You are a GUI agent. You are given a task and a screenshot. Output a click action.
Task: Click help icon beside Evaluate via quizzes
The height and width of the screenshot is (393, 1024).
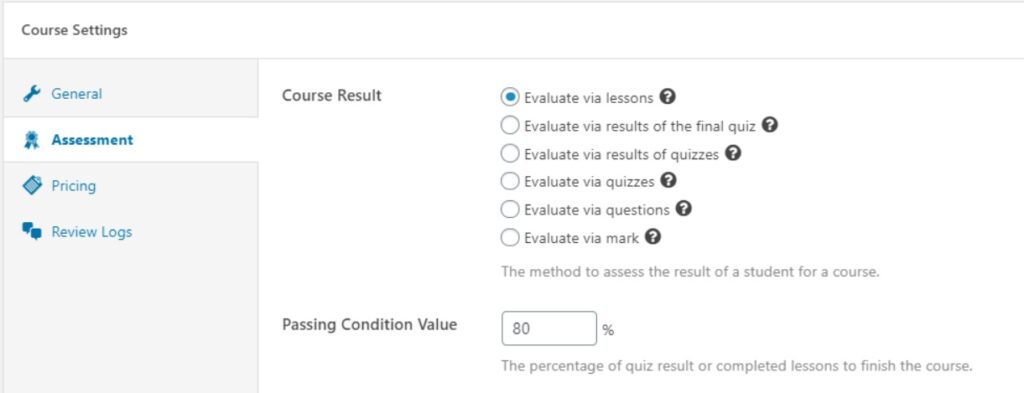tap(668, 180)
